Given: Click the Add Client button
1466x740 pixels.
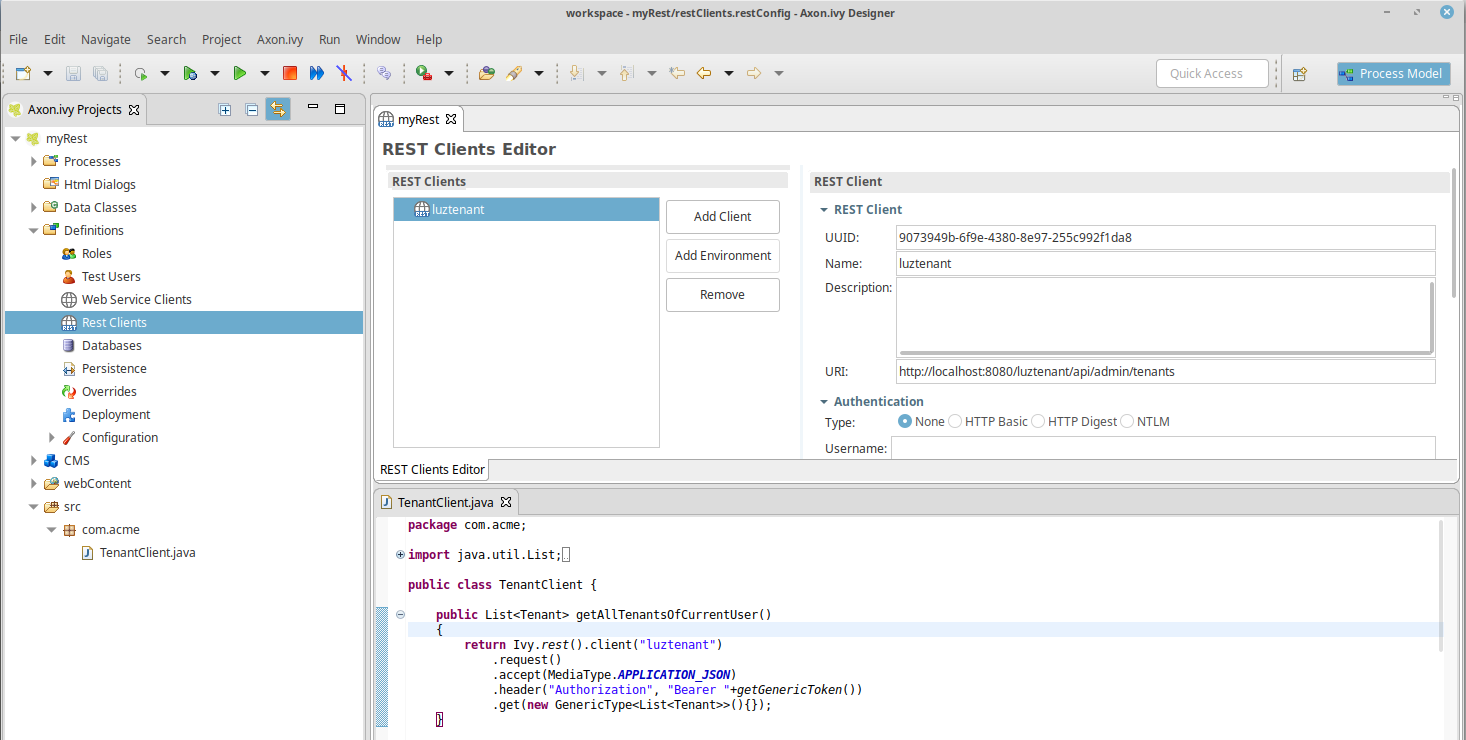Looking at the screenshot, I should pos(722,216).
